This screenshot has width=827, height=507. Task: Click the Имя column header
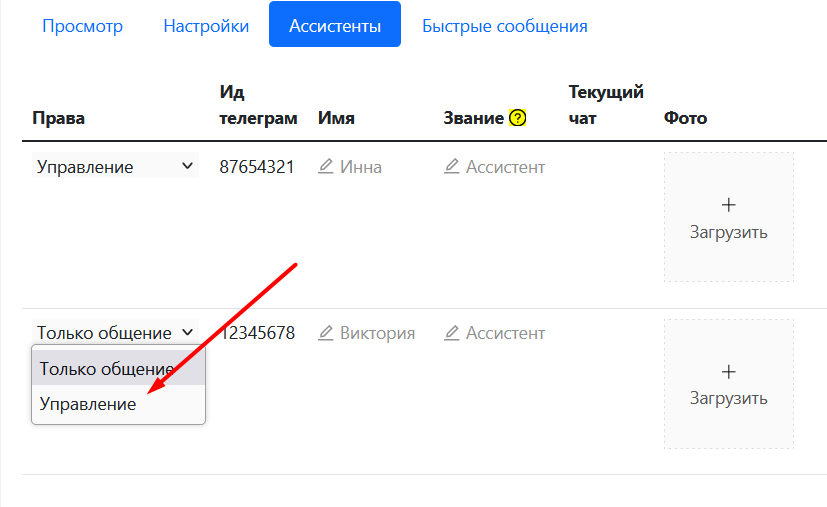[336, 118]
